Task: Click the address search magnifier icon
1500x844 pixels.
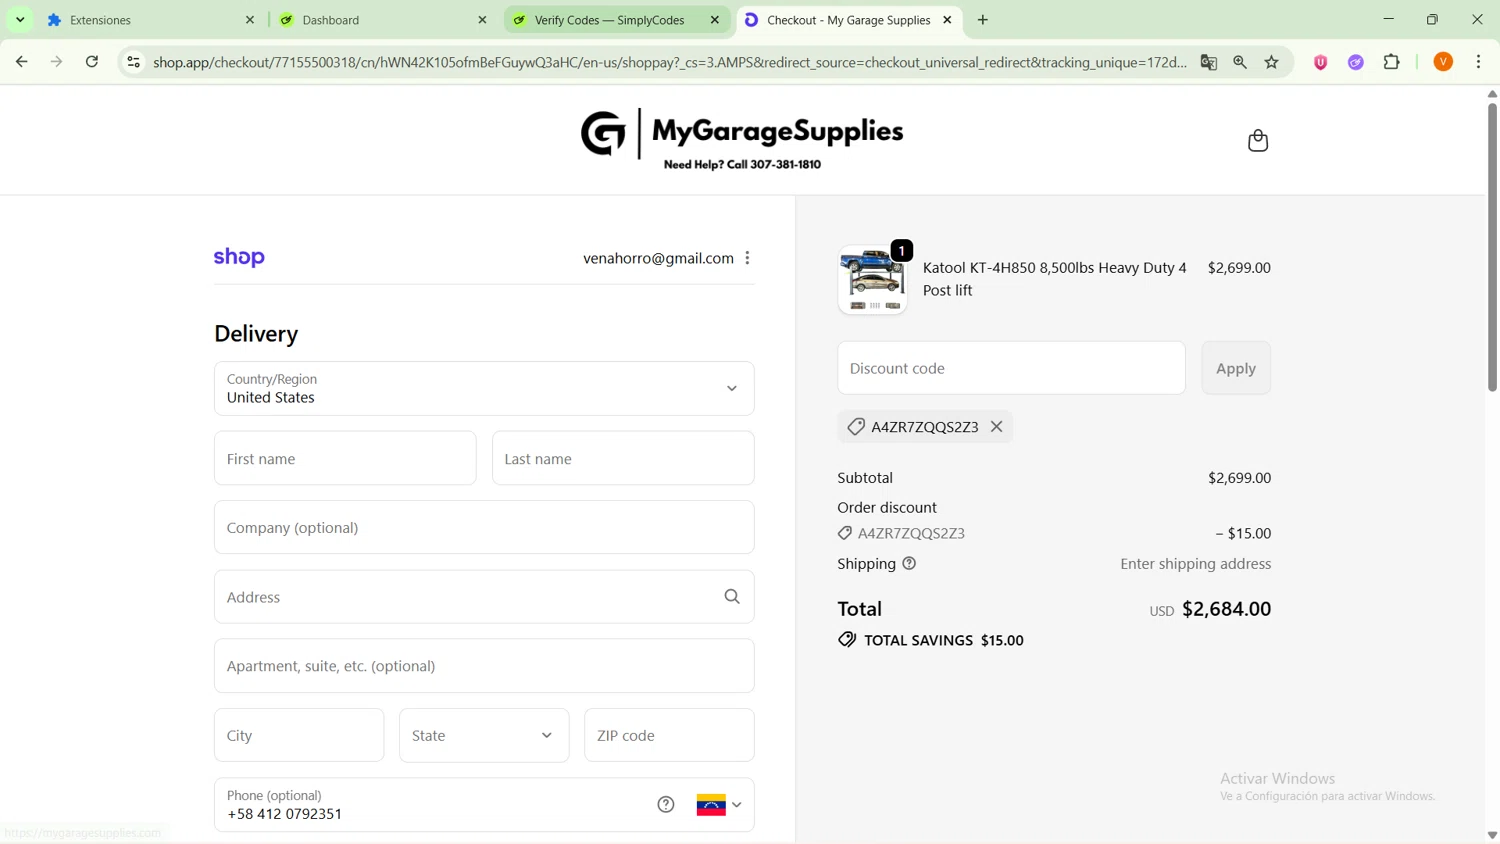Action: point(732,597)
